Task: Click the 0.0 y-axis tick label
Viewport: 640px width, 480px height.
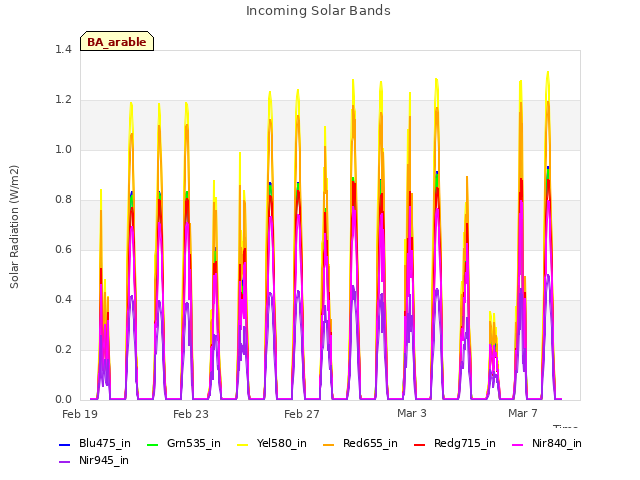Action: [x=63, y=400]
